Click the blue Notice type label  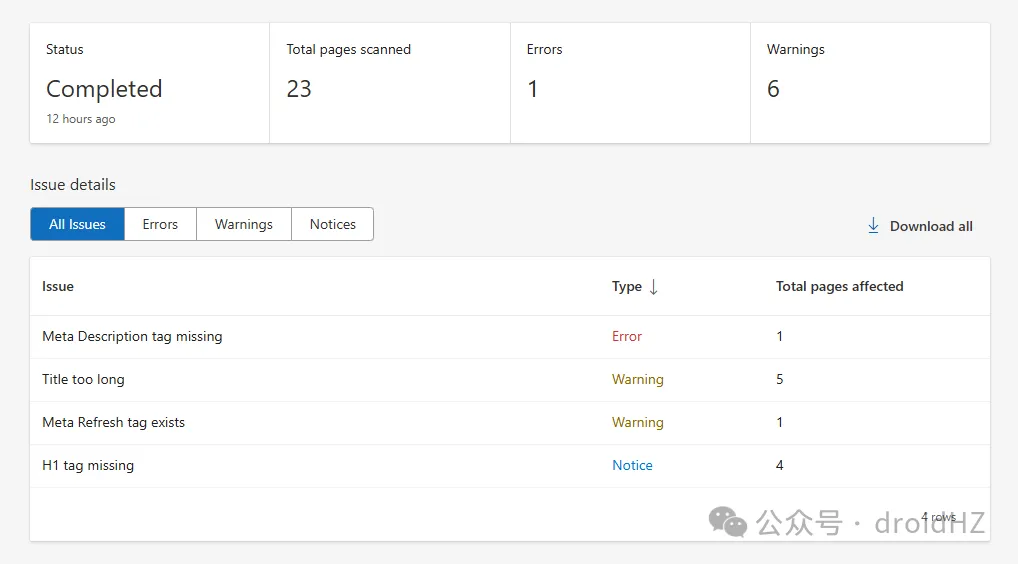point(632,465)
